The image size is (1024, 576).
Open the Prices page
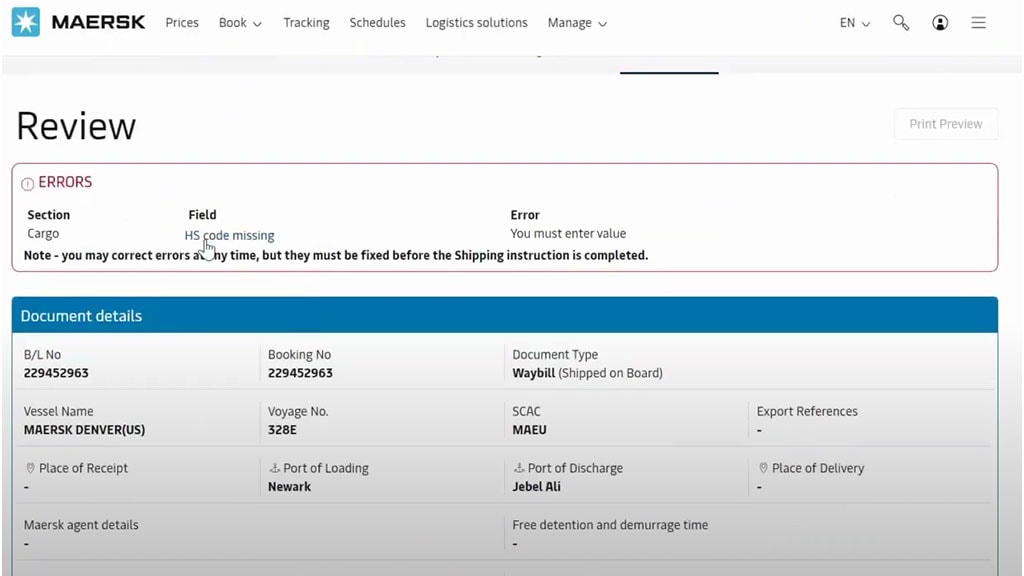(181, 22)
